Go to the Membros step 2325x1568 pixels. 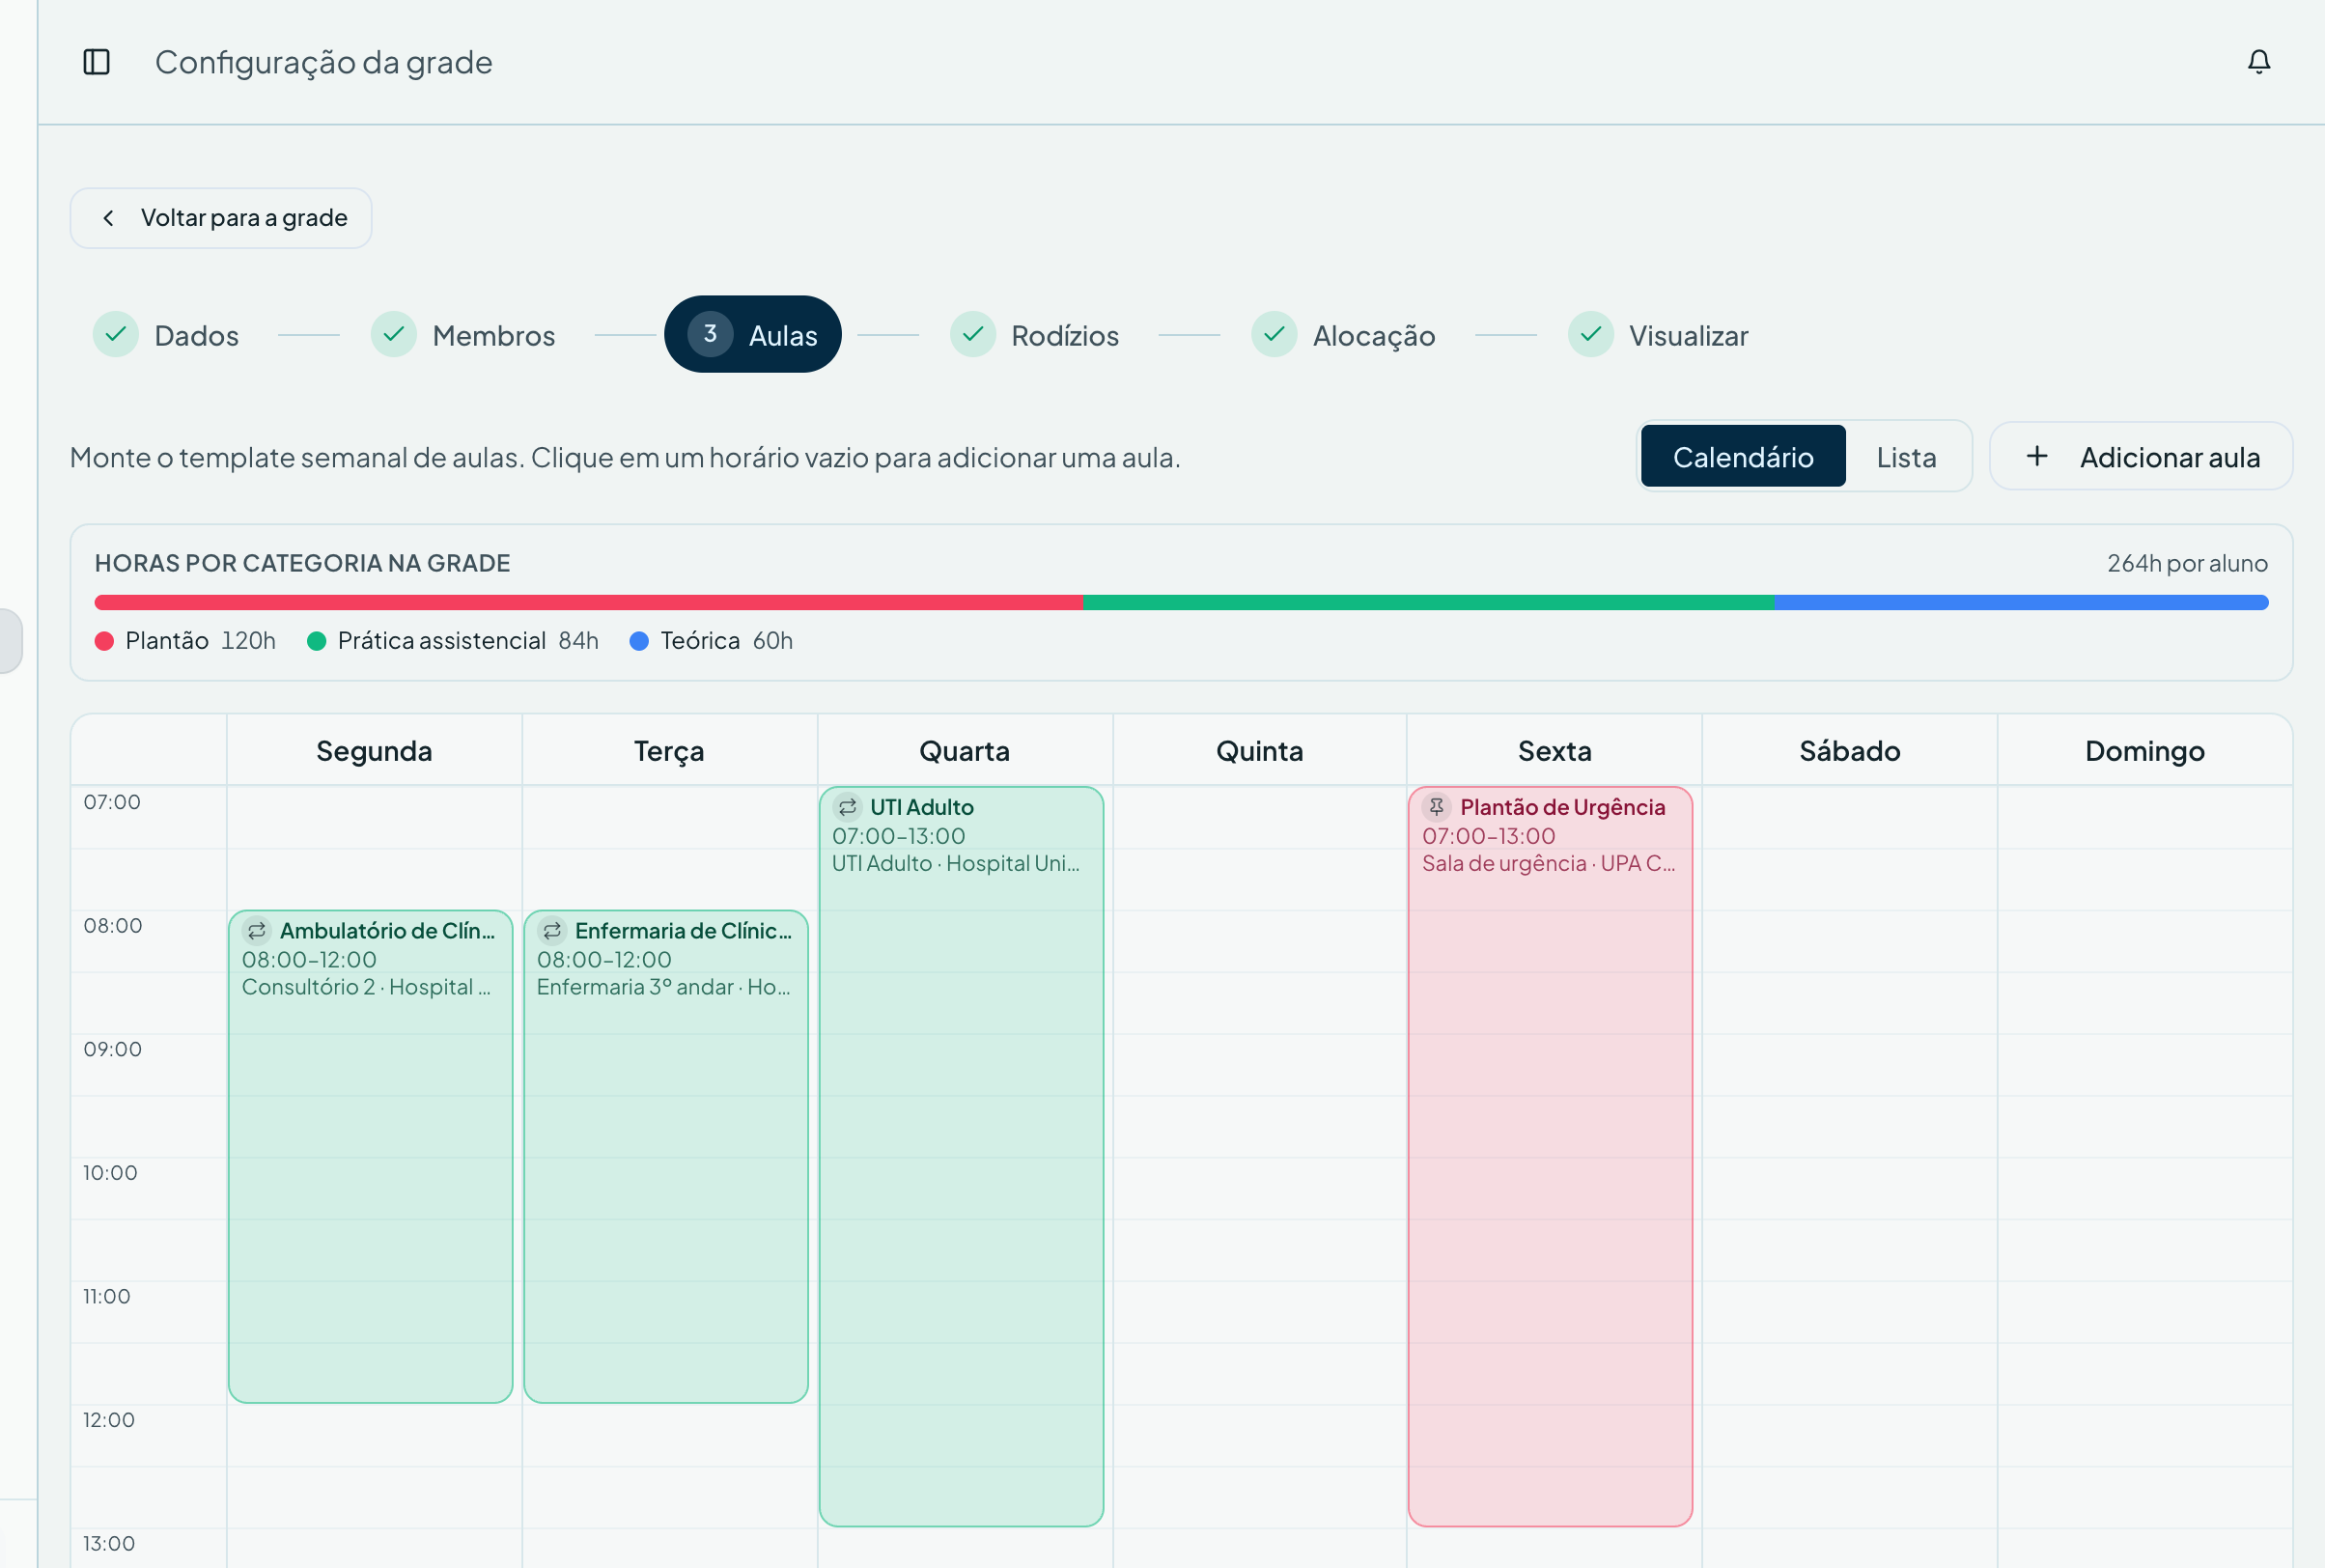(x=463, y=335)
